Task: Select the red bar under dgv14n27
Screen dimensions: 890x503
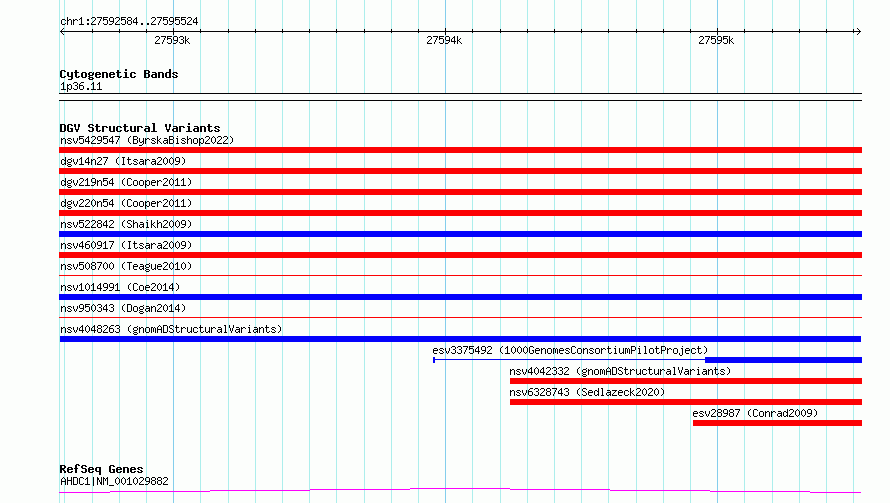Action: (x=460, y=171)
